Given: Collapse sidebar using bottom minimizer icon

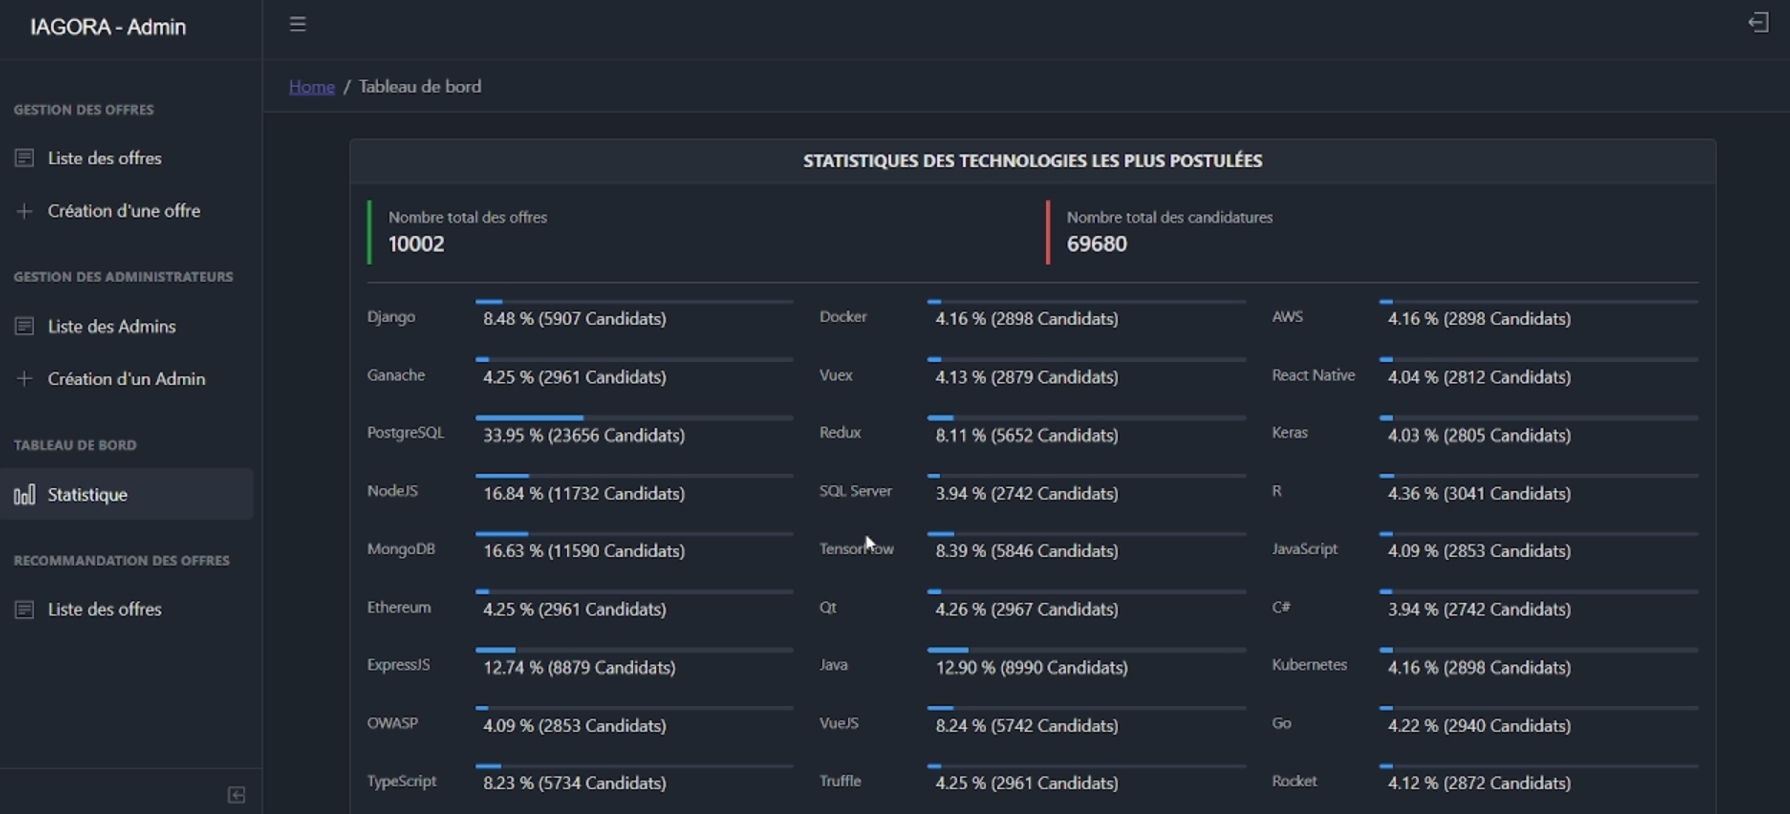Looking at the screenshot, I should (237, 795).
